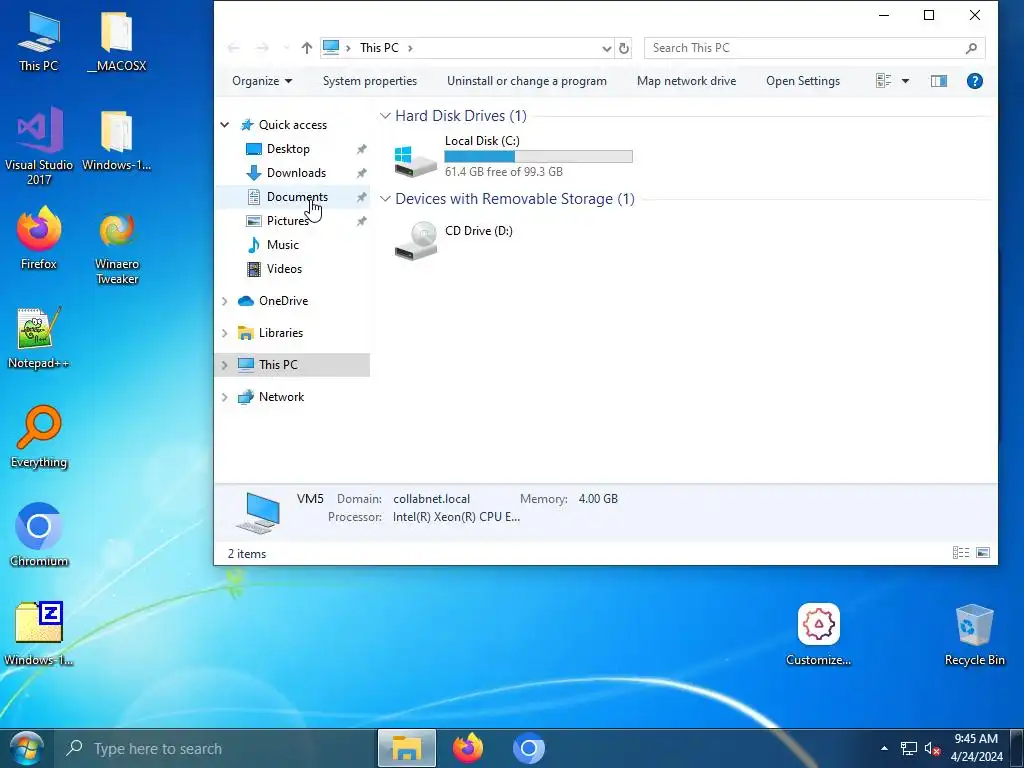Click the network icon in system tray
Viewport: 1024px width, 768px height.
[x=908, y=748]
